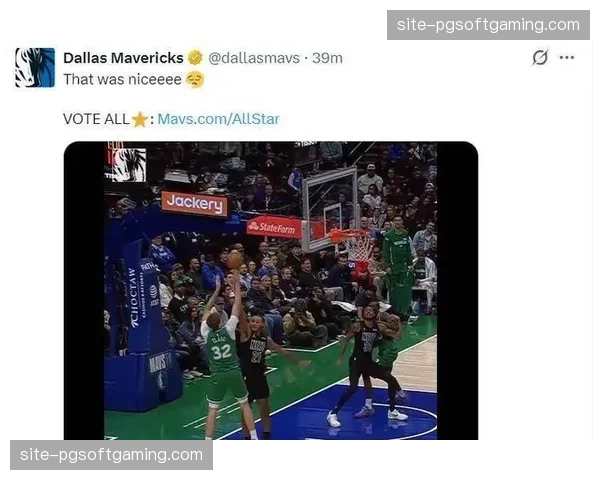Open the Dallas Mavericks profile avatar
The image size is (600, 480).
tap(35, 67)
